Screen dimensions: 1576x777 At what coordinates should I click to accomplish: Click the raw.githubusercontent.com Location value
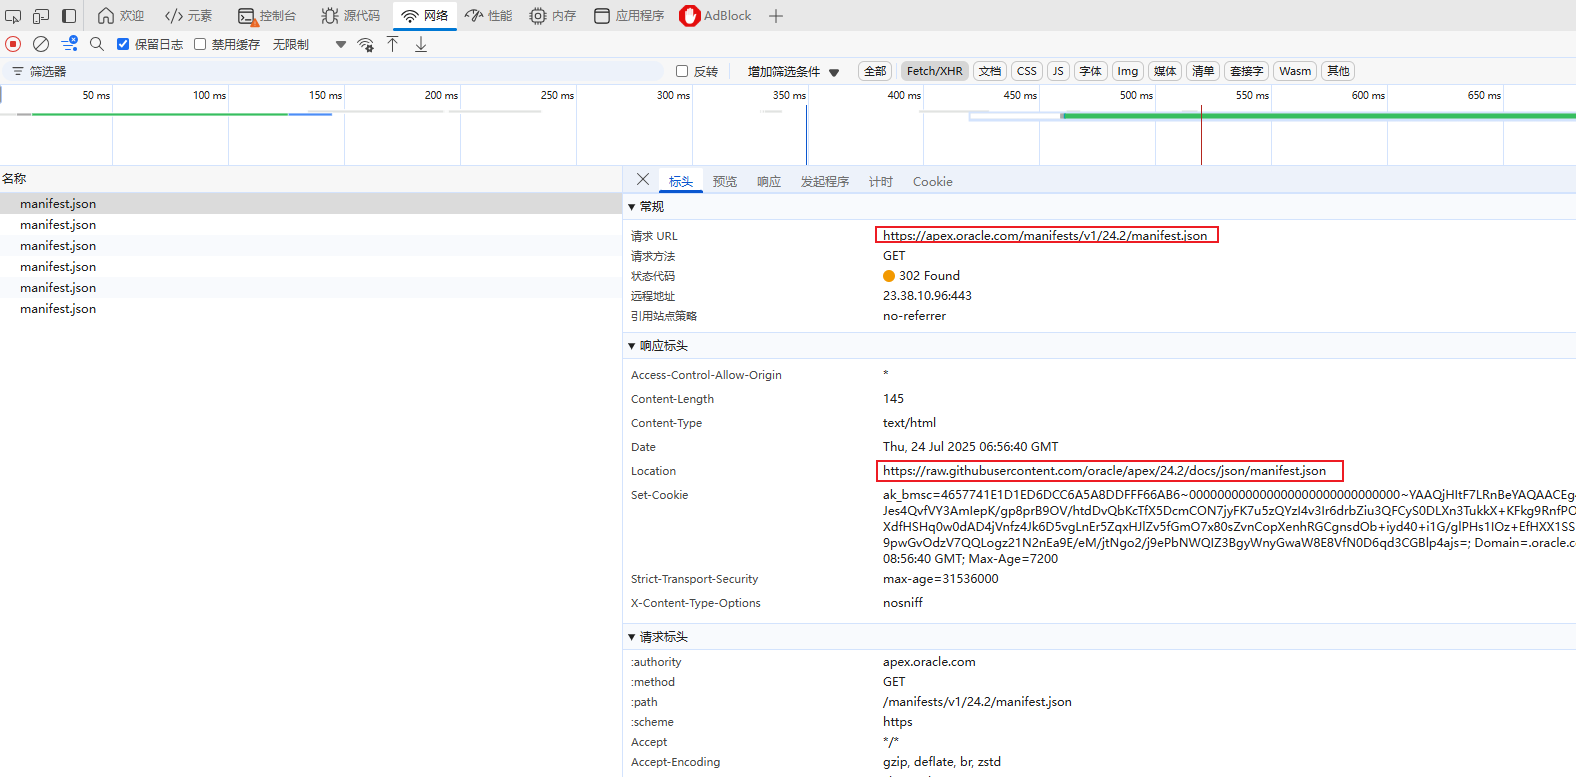1104,471
